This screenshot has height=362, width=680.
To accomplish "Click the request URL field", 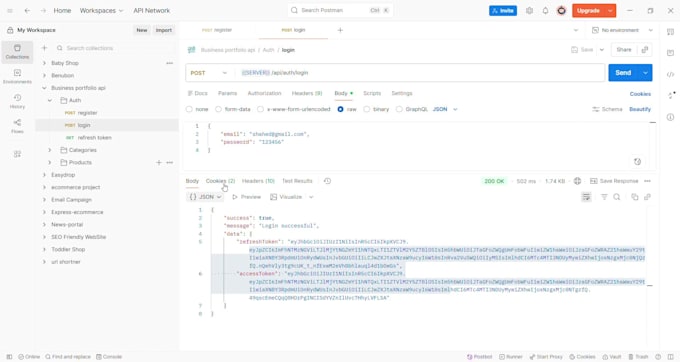I will [x=421, y=73].
